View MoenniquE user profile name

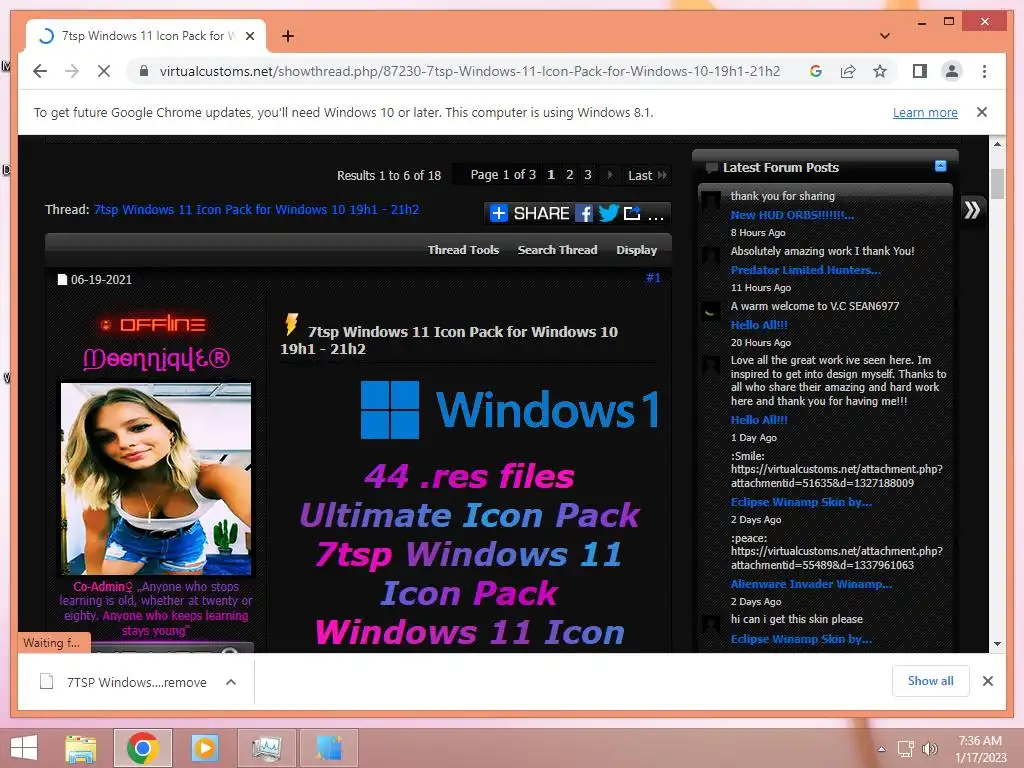(x=156, y=358)
